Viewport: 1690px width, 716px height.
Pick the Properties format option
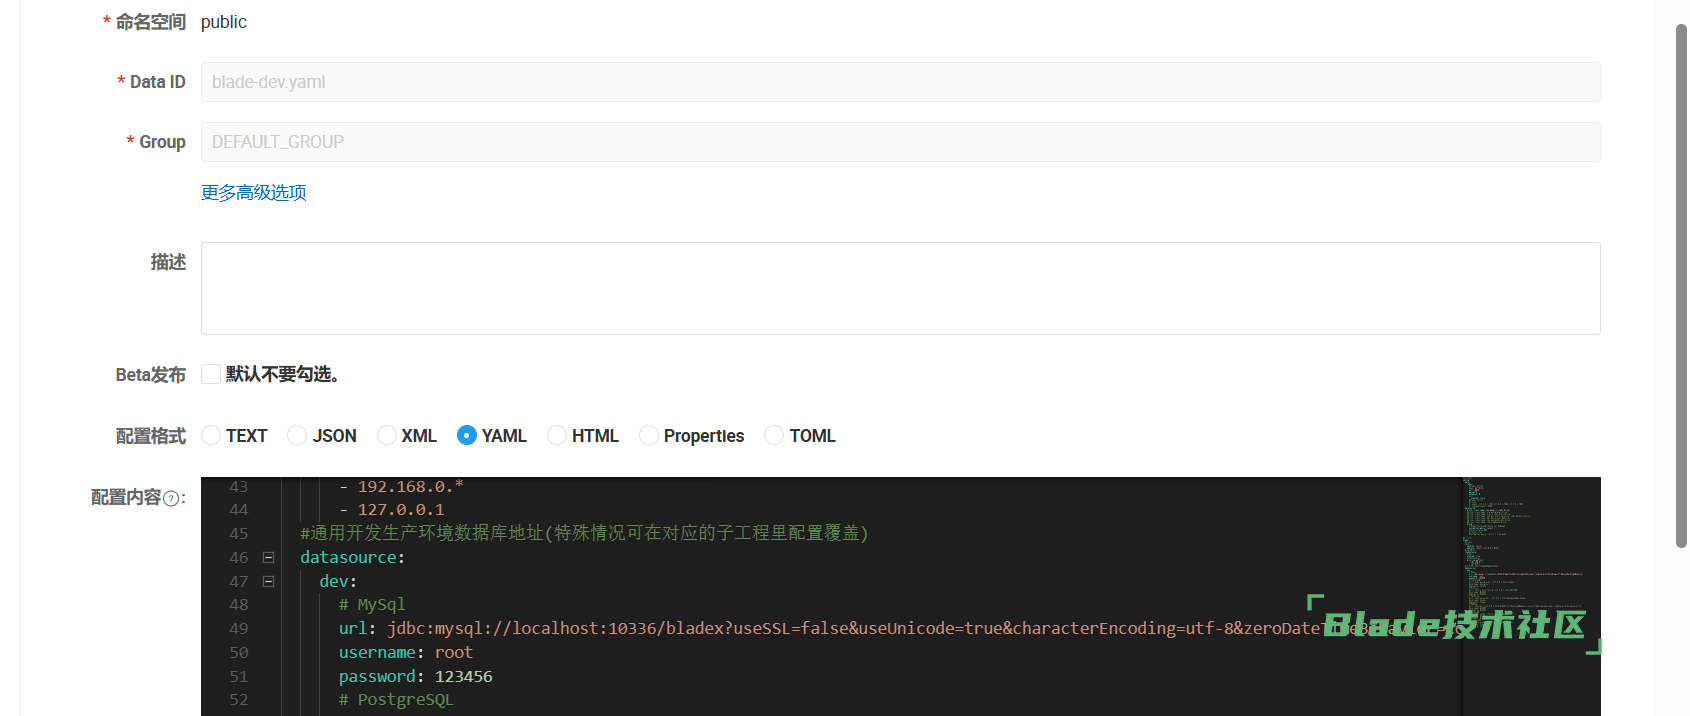649,435
